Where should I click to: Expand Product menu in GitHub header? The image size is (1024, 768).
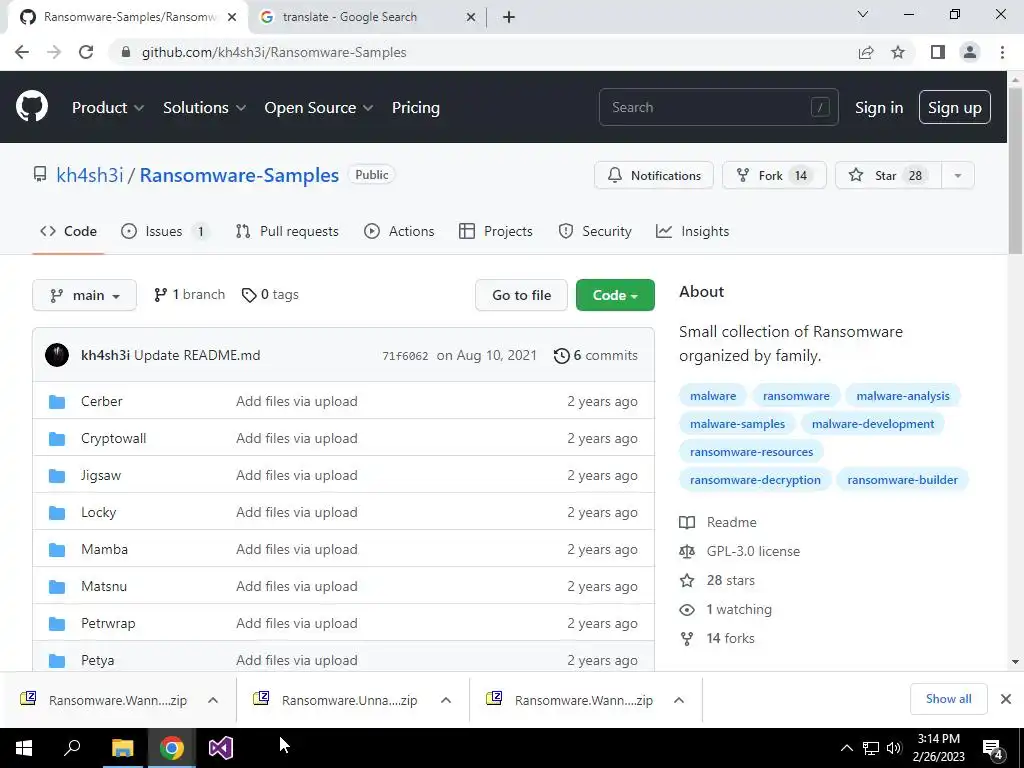[x=108, y=108]
